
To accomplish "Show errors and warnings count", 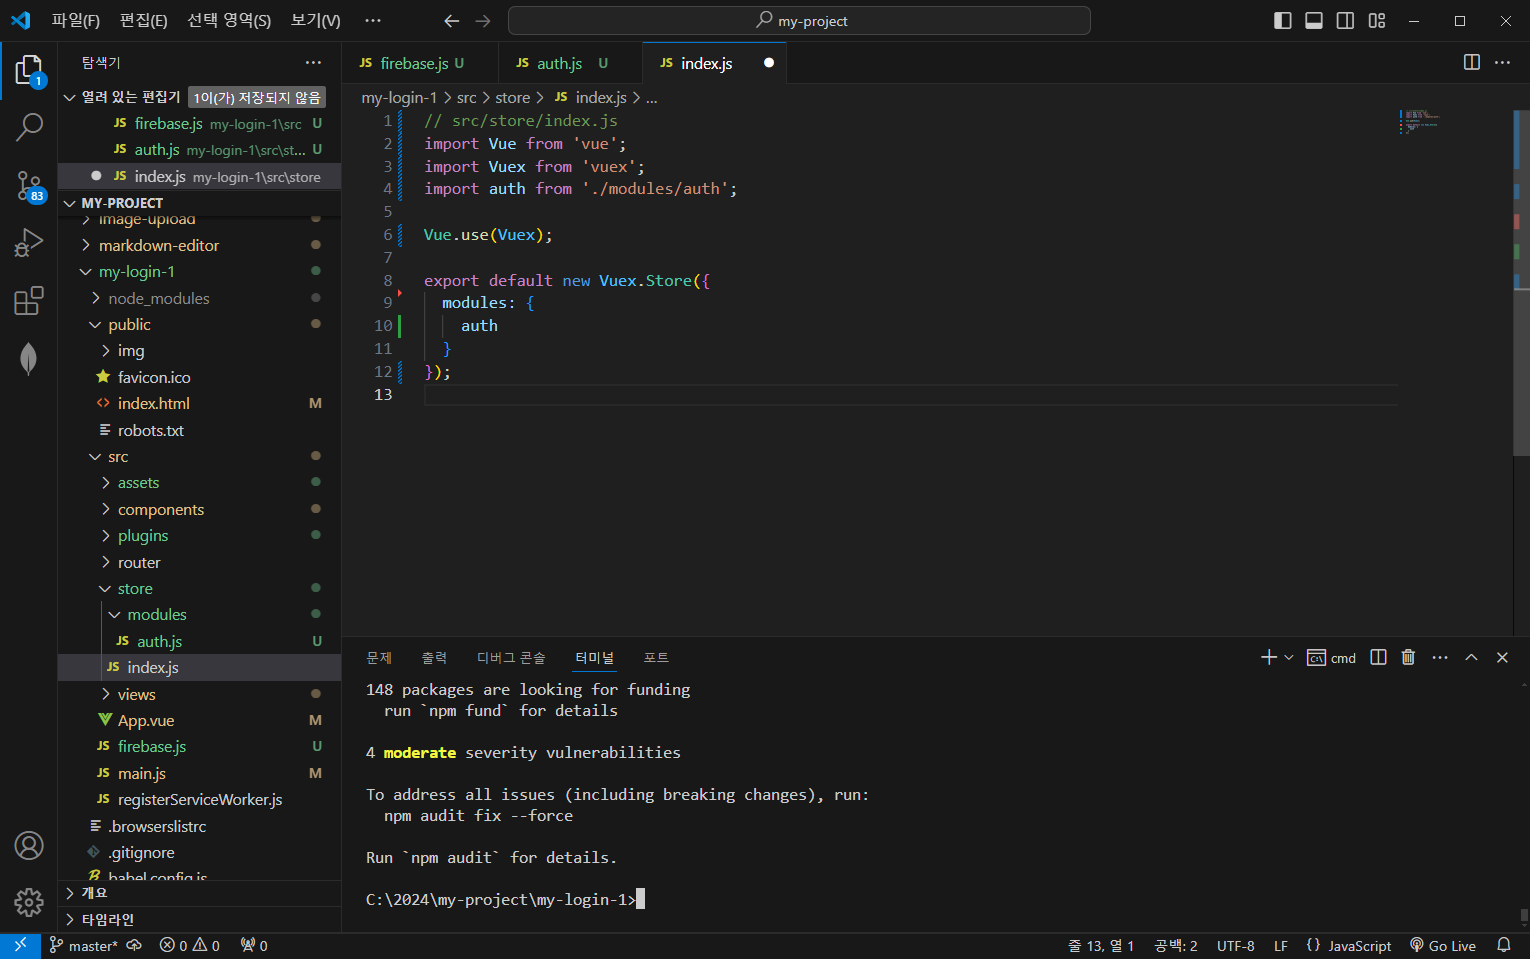I will [190, 945].
